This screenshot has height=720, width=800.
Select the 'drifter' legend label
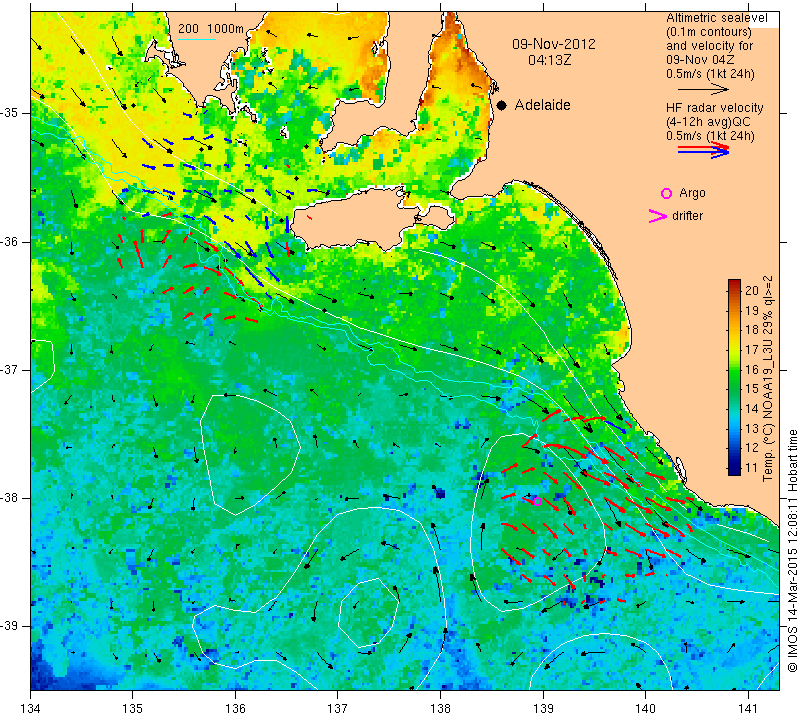[687, 216]
